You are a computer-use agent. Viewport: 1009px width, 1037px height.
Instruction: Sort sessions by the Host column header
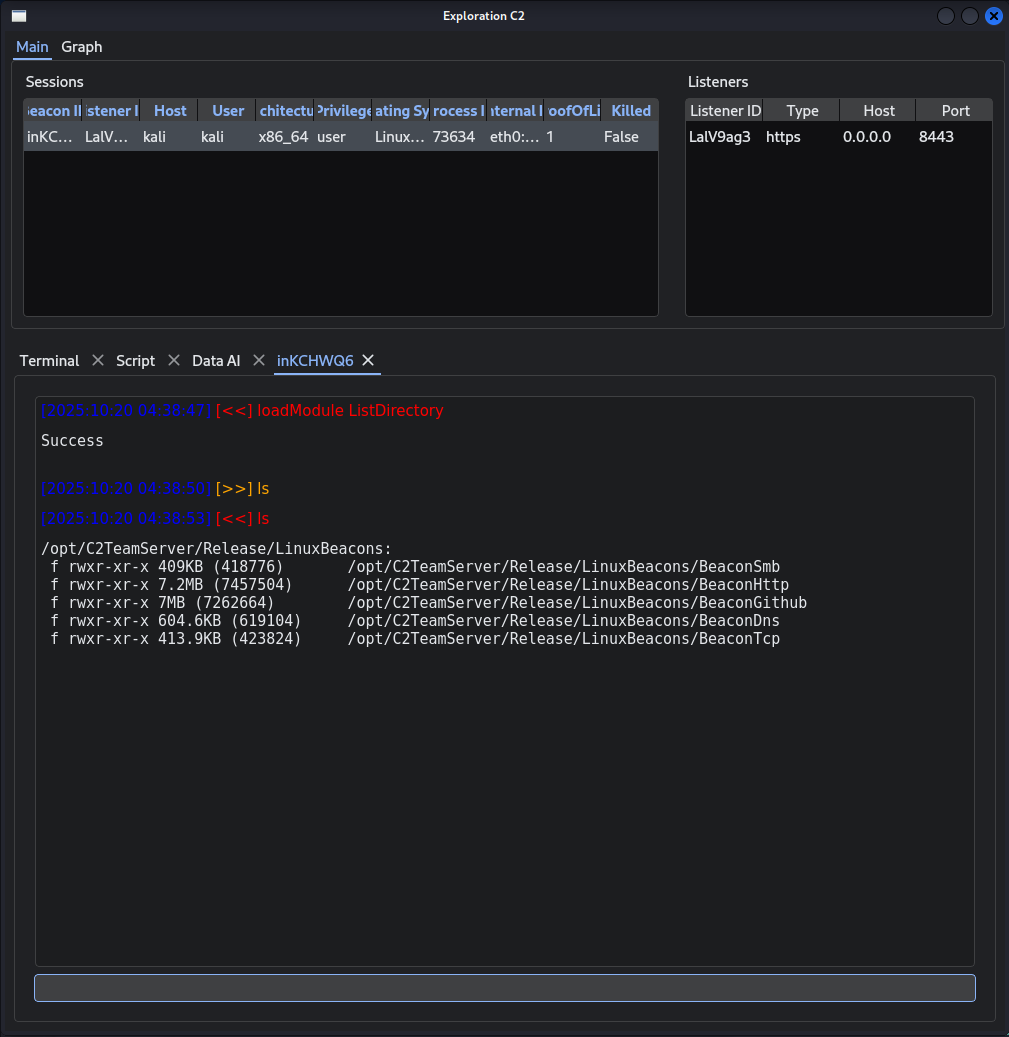click(169, 110)
